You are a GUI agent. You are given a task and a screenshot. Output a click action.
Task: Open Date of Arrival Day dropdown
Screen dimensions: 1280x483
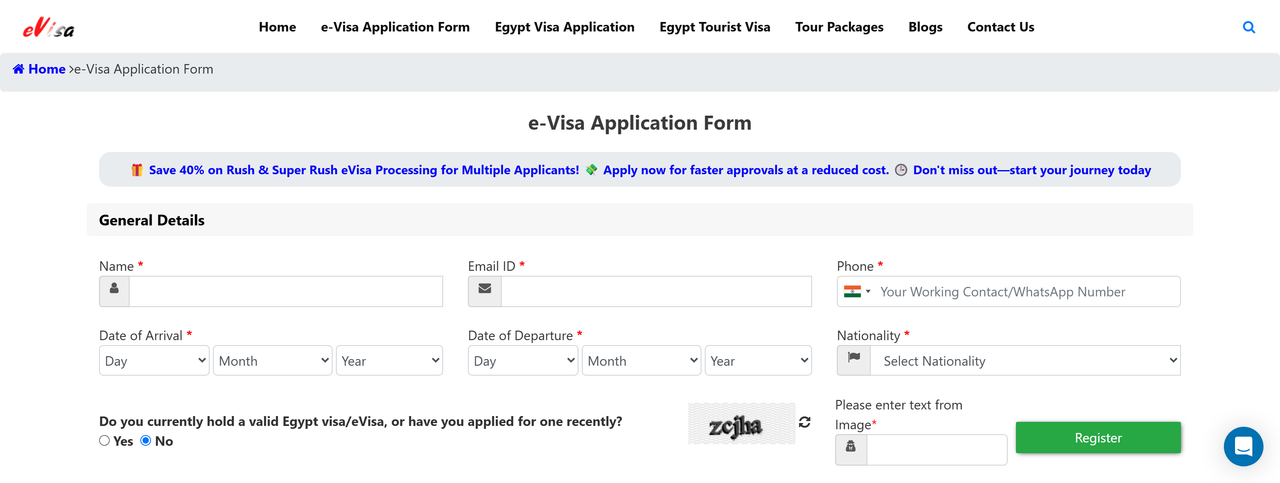154,361
